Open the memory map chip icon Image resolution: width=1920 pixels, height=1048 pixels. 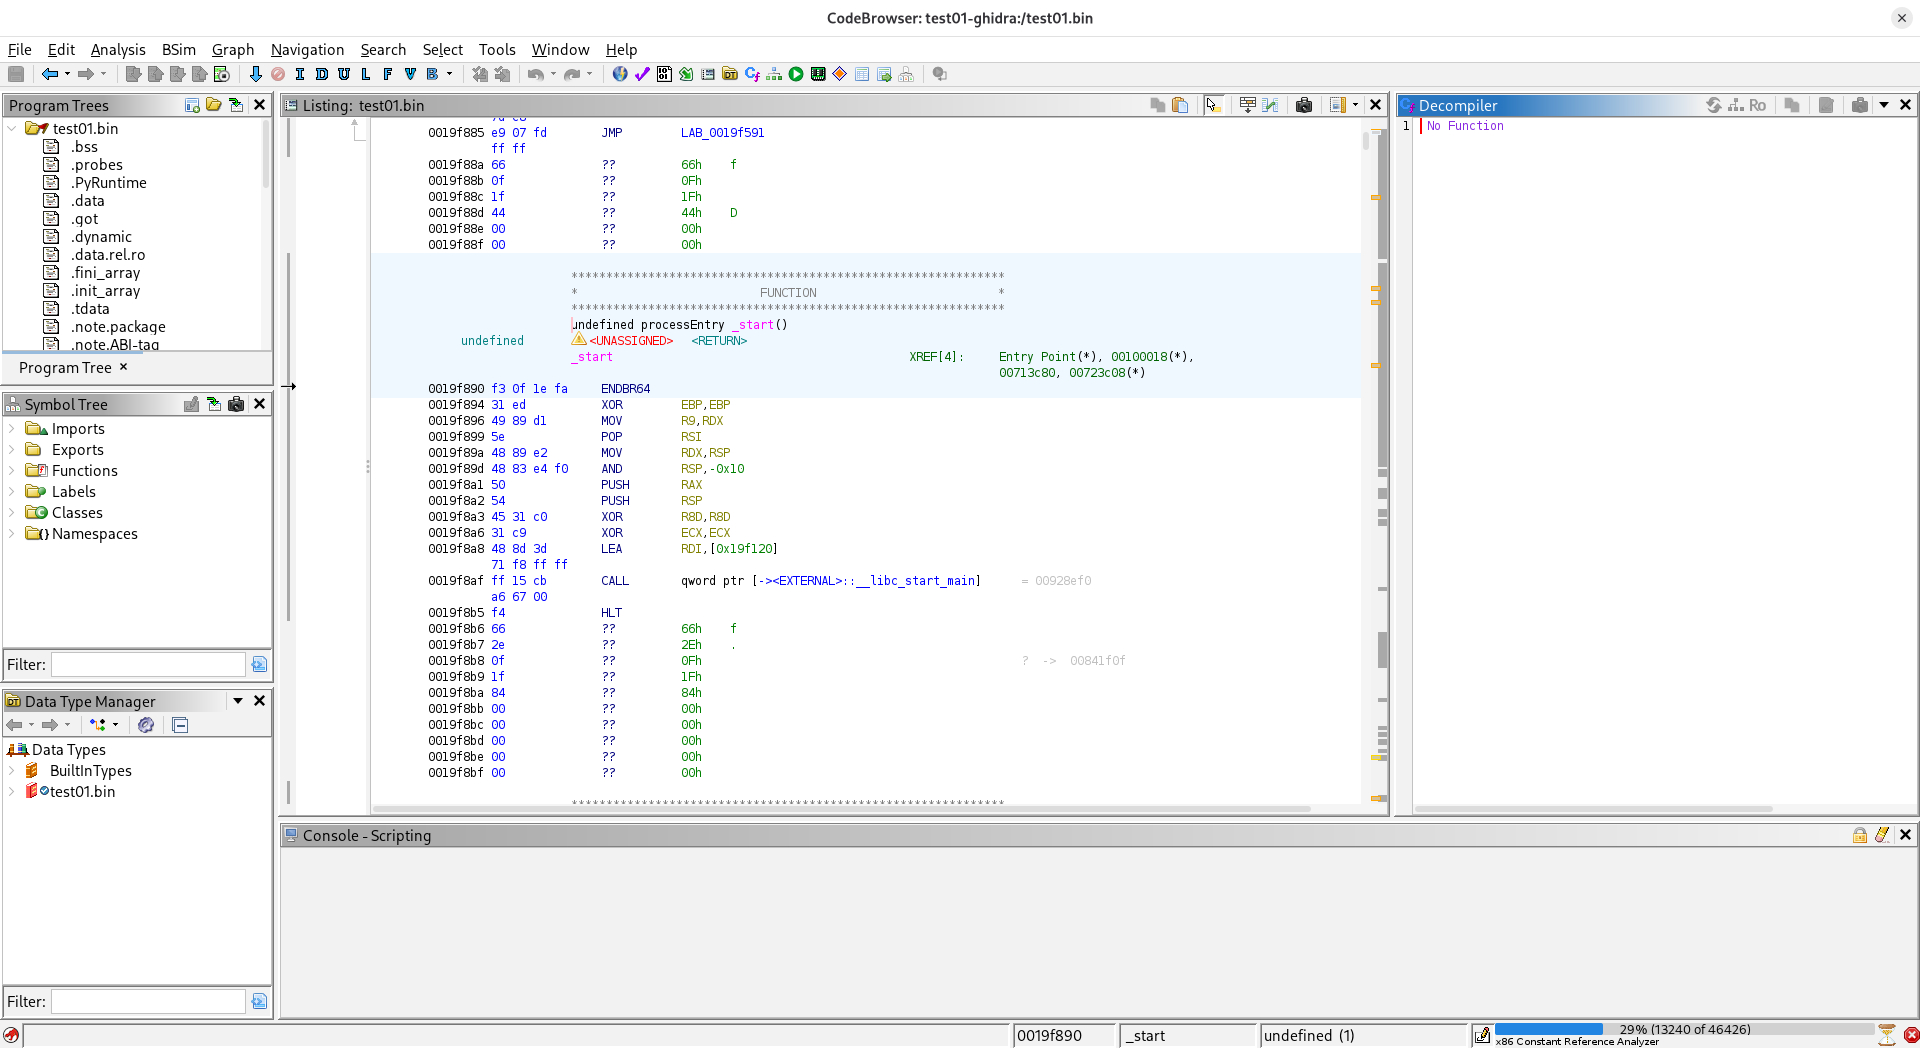pos(818,74)
